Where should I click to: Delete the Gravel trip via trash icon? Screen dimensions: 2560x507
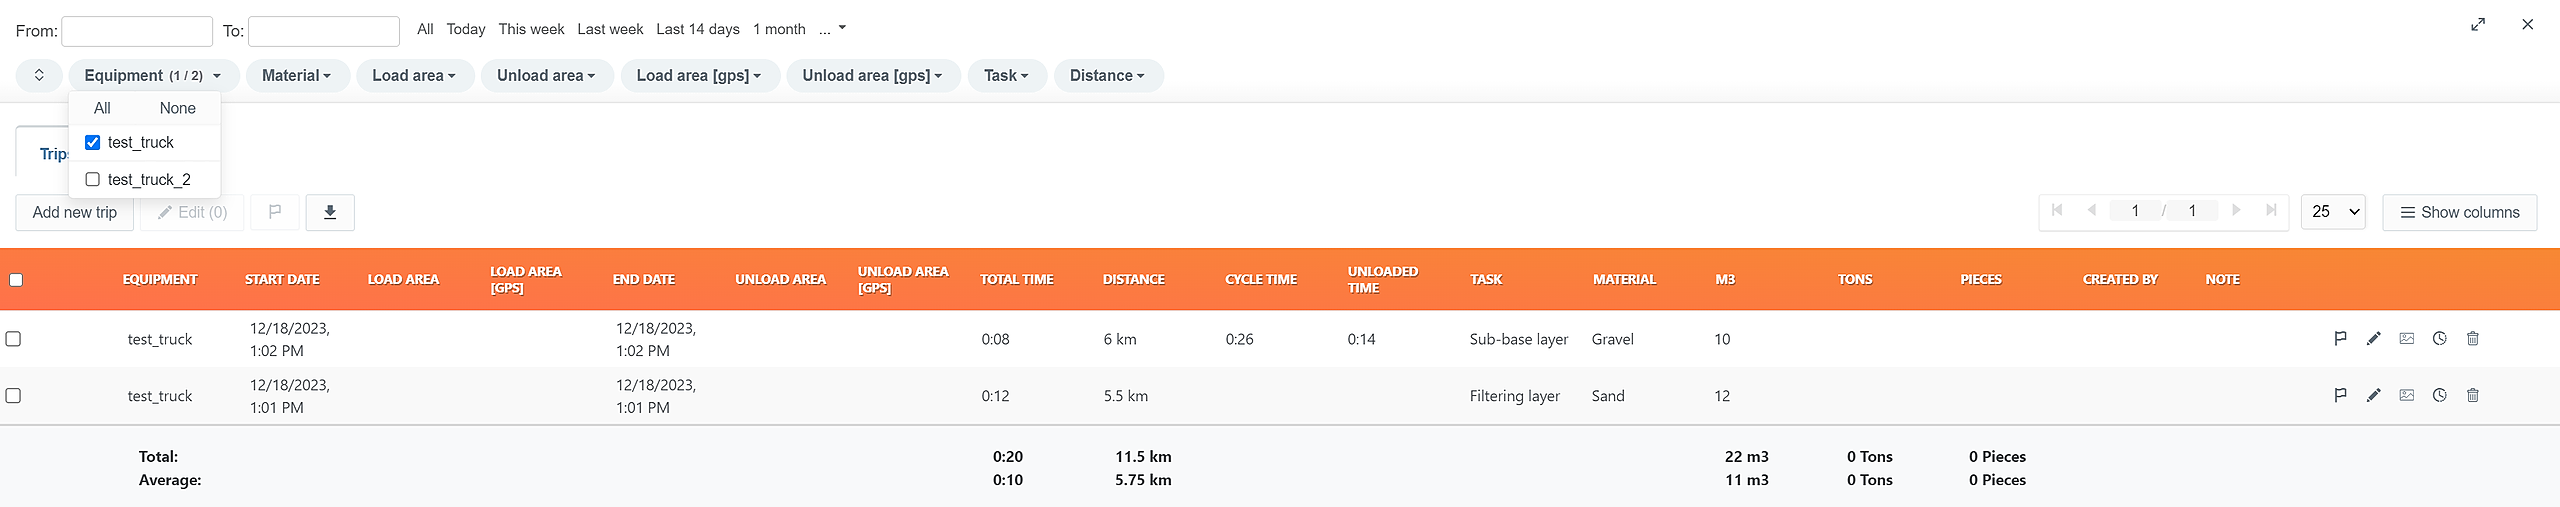pos(2472,339)
